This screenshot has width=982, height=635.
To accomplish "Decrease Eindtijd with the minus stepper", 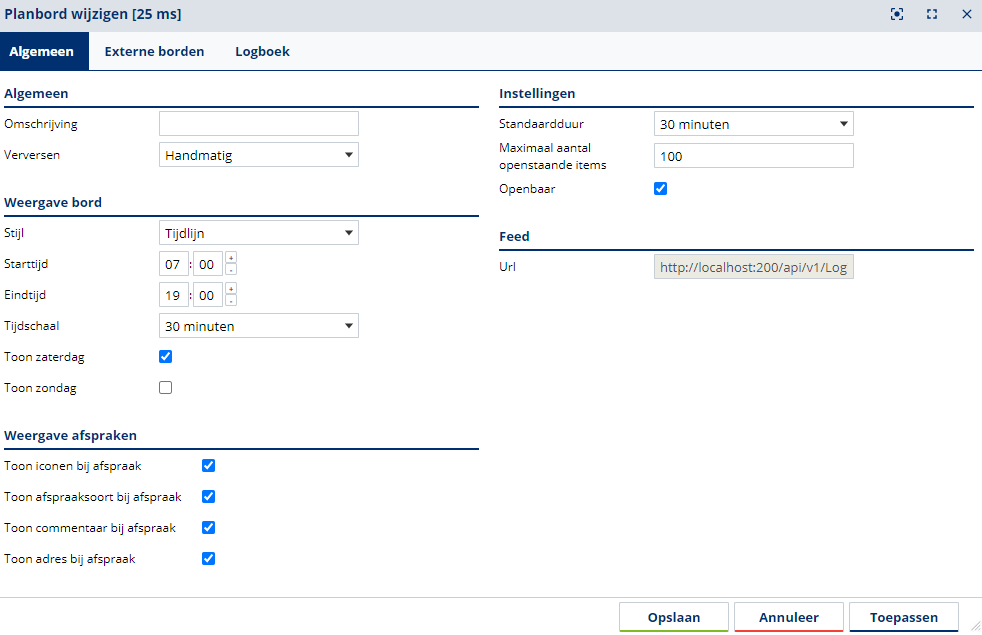I will click(x=231, y=301).
